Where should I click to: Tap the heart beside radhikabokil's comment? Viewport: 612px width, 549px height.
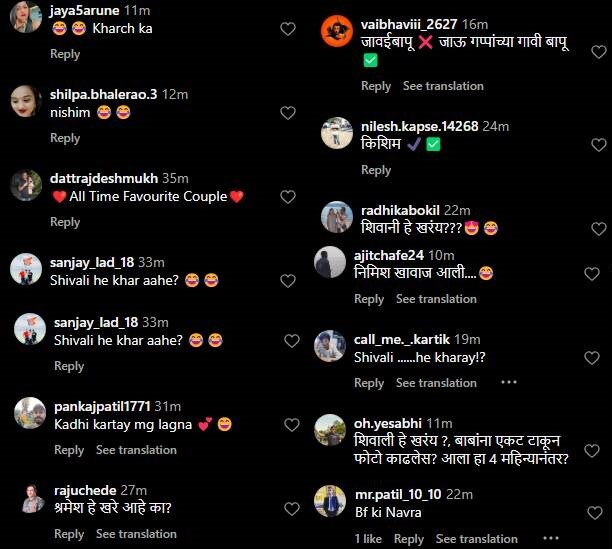pyautogui.click(x=599, y=229)
